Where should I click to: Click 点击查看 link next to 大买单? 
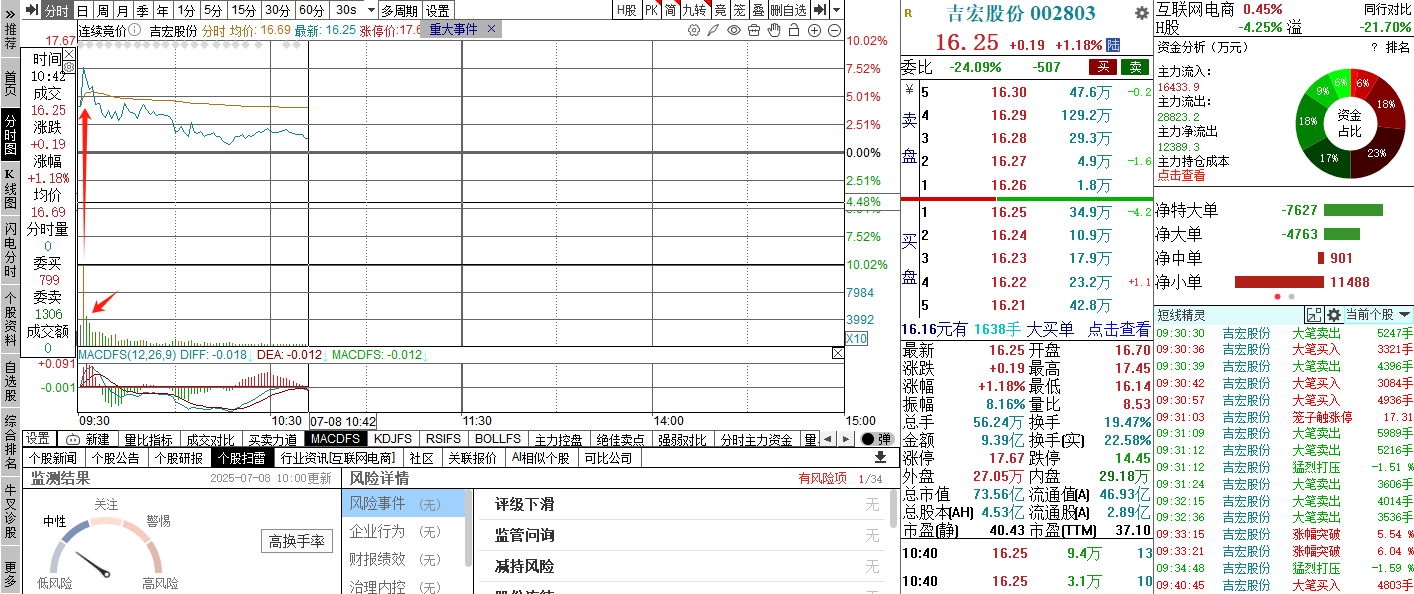[1119, 329]
